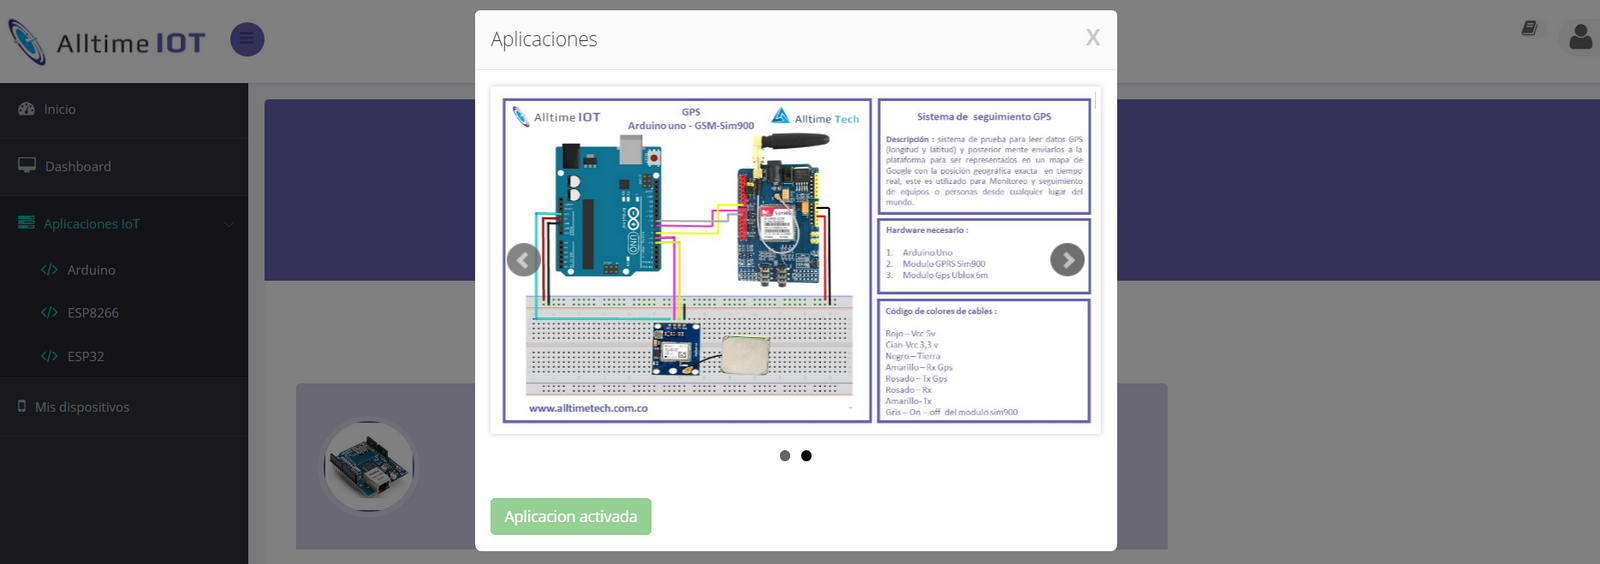Select the first carousel indicator dot
The height and width of the screenshot is (564, 1600).
(x=785, y=456)
